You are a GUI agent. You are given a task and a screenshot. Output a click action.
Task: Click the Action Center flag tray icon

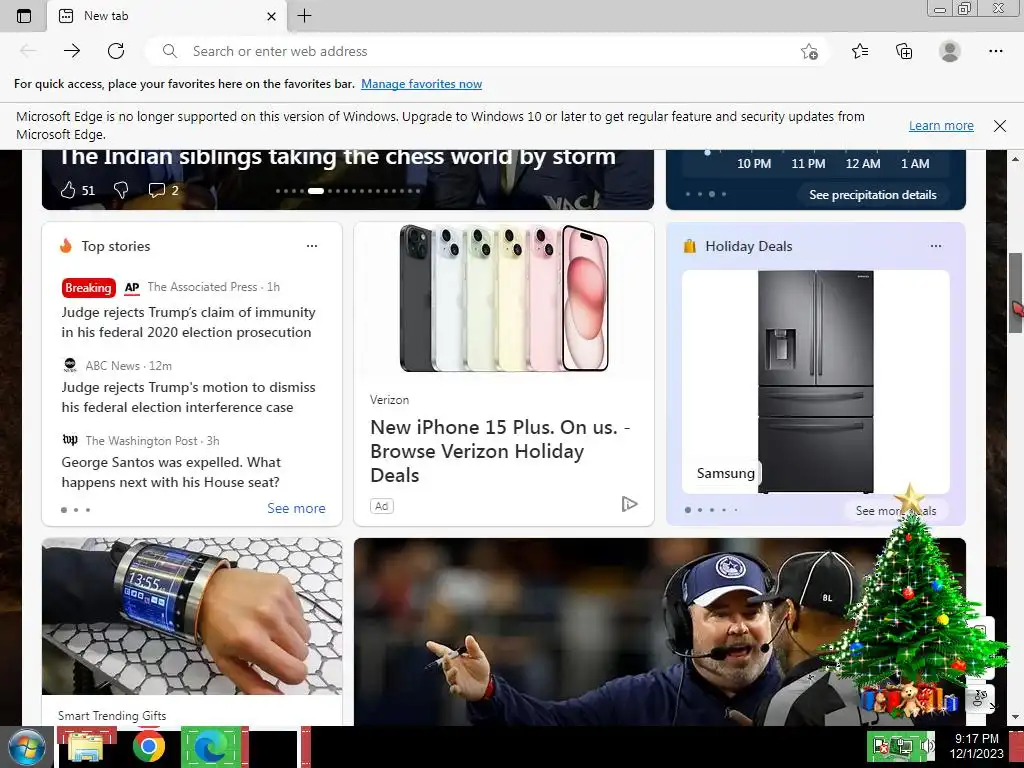coord(882,746)
